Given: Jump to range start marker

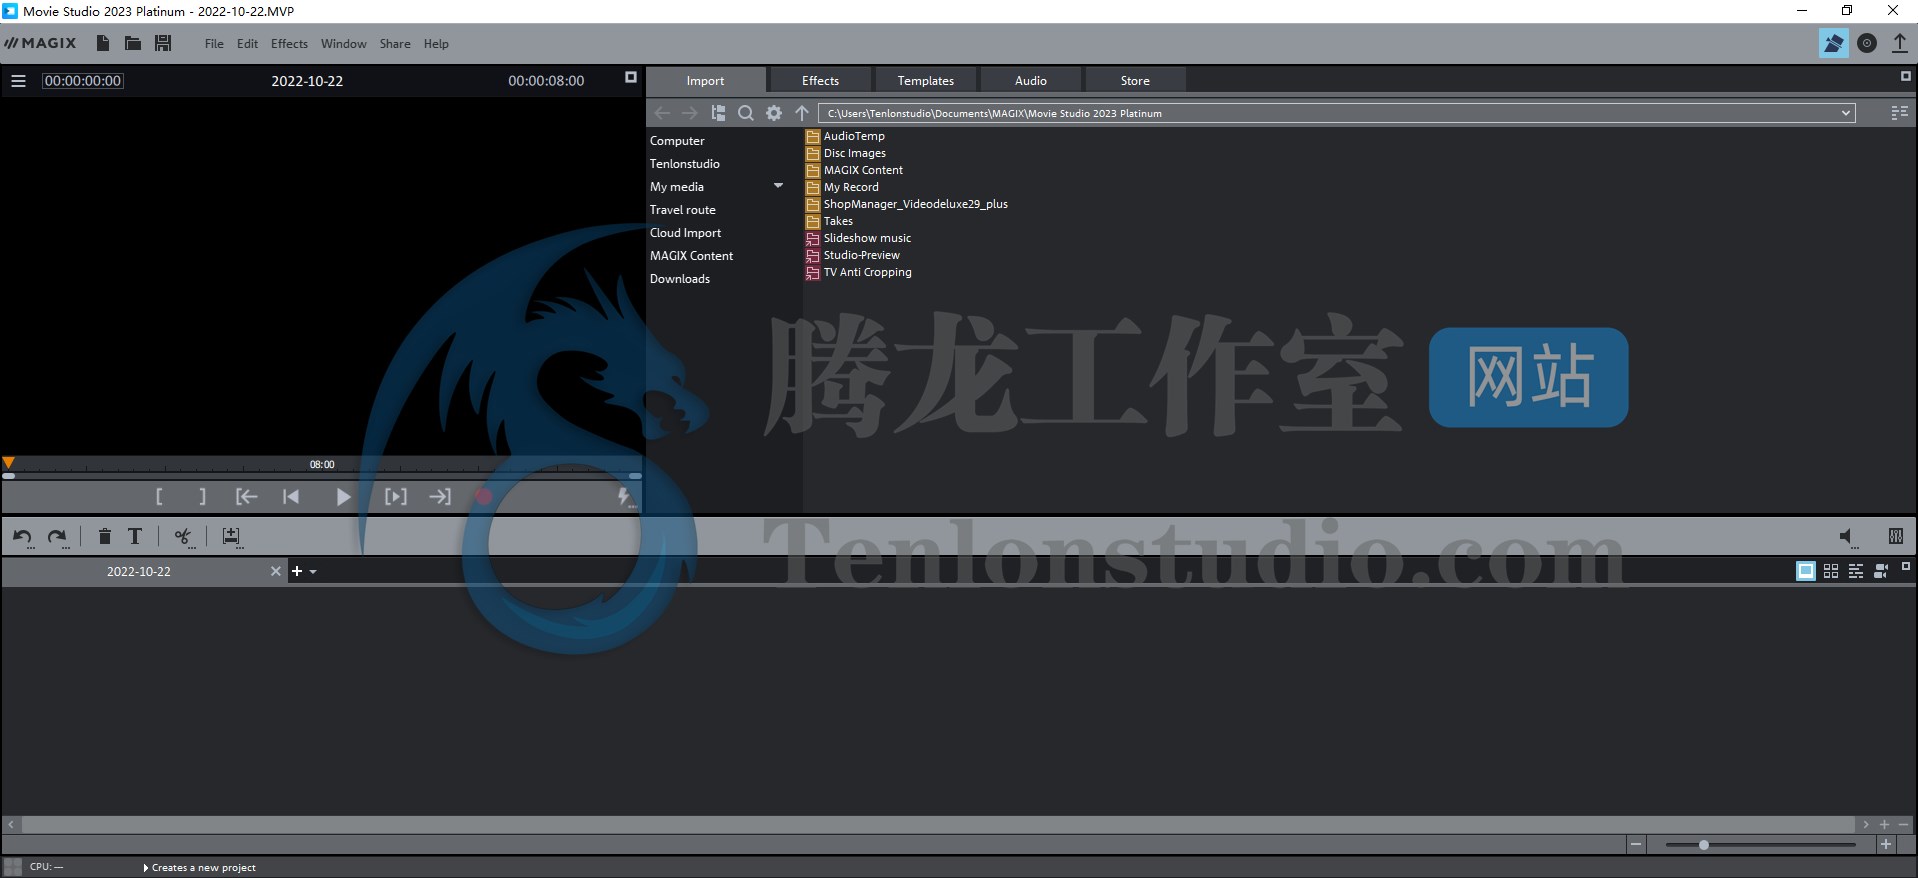Looking at the screenshot, I should click(246, 496).
